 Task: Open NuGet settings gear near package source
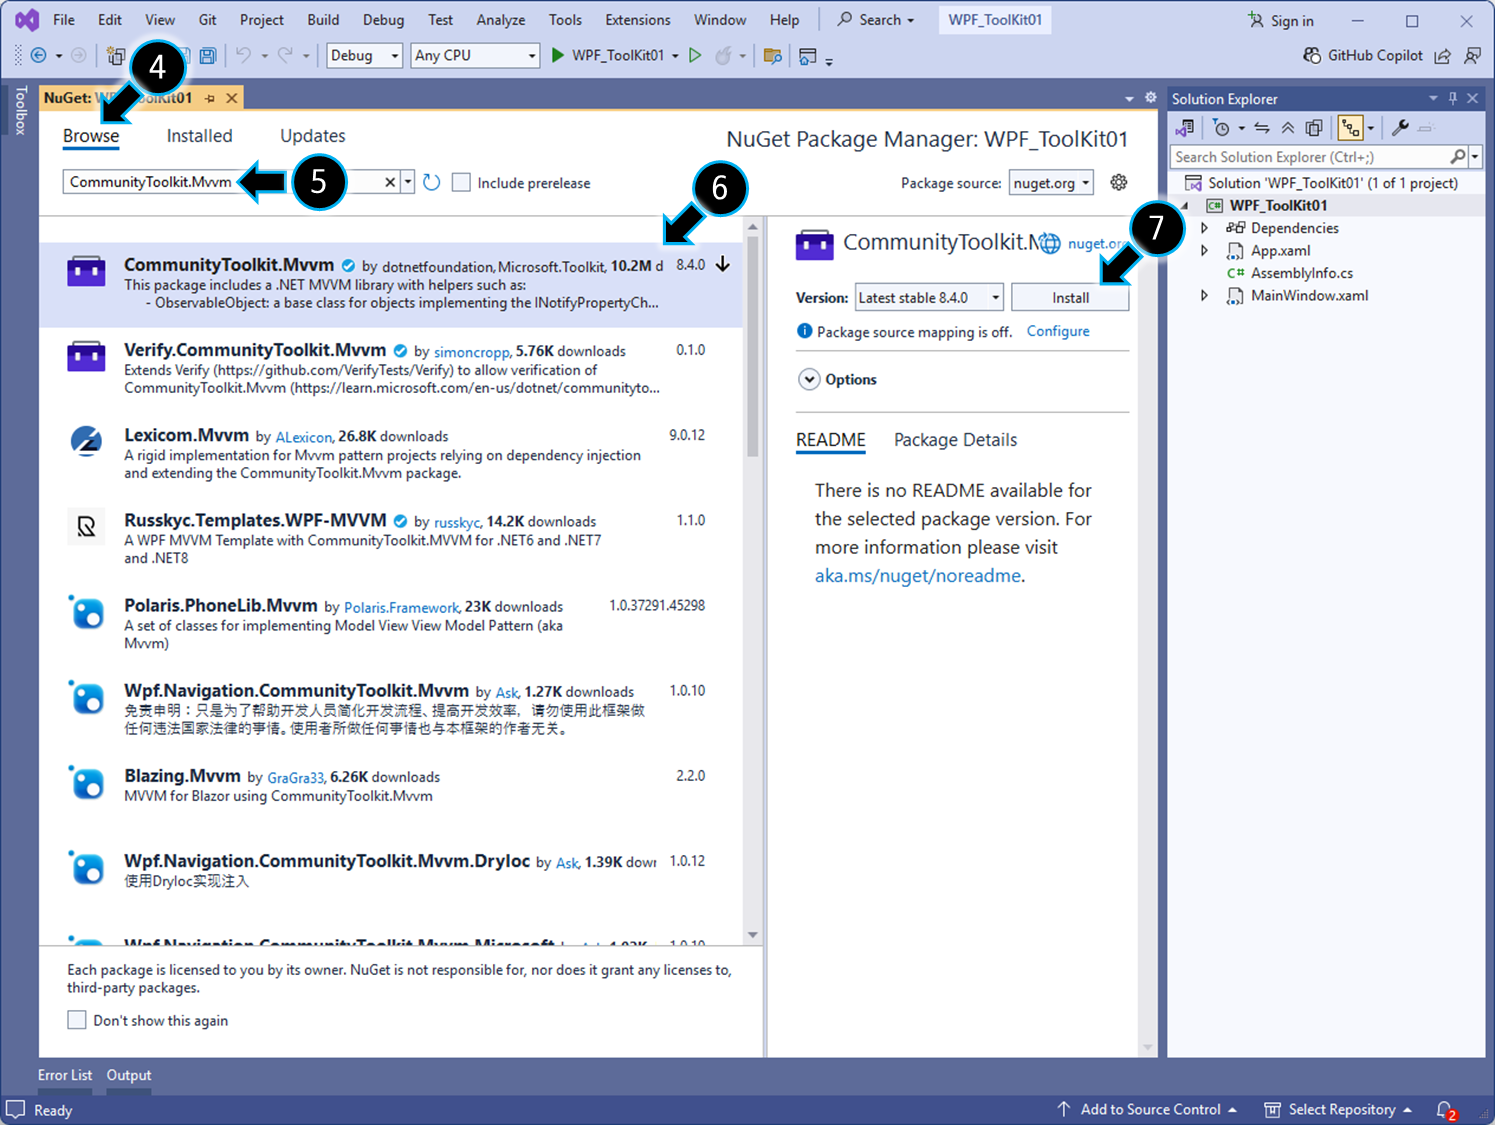(x=1119, y=182)
